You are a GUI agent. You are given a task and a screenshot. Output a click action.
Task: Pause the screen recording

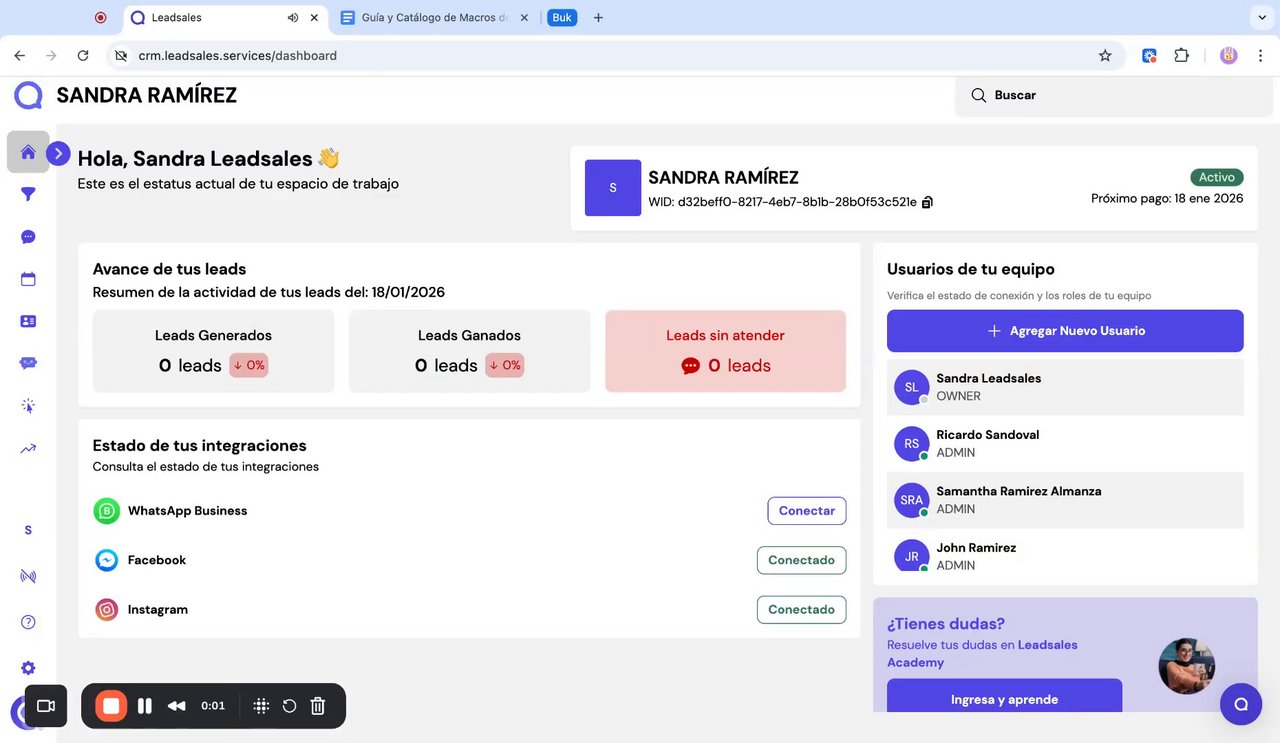click(x=145, y=706)
